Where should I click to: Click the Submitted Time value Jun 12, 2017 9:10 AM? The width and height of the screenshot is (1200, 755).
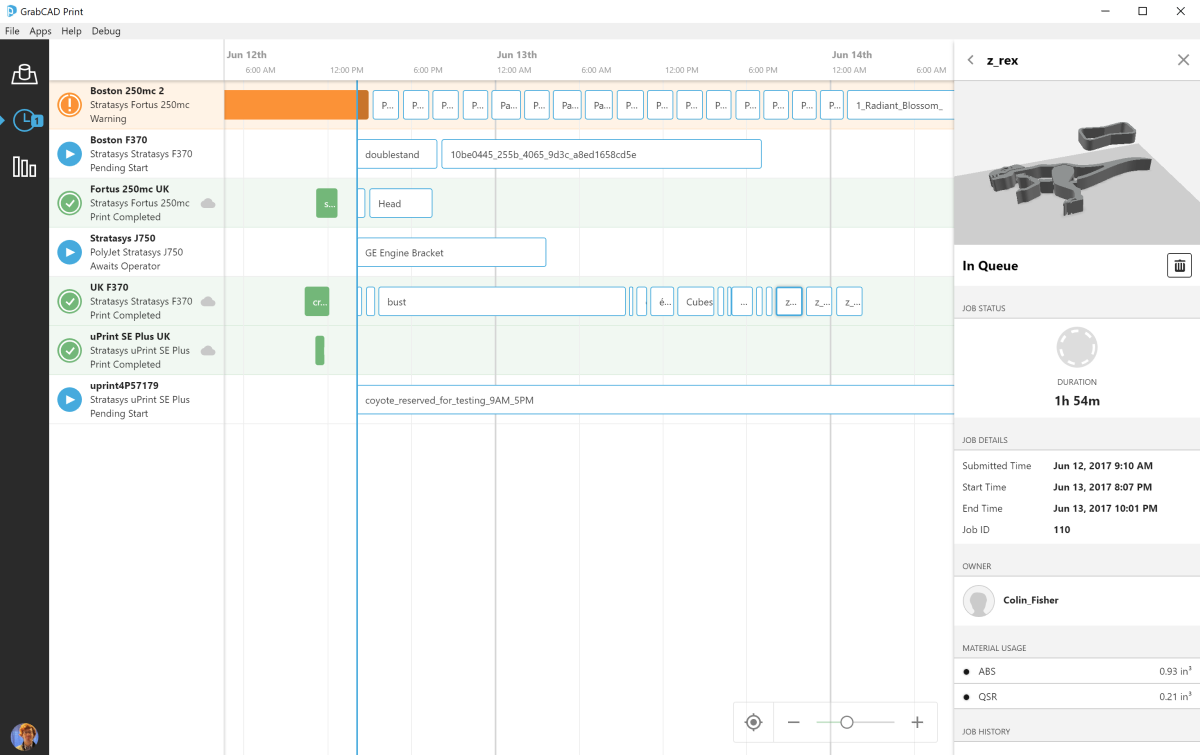(x=1103, y=466)
